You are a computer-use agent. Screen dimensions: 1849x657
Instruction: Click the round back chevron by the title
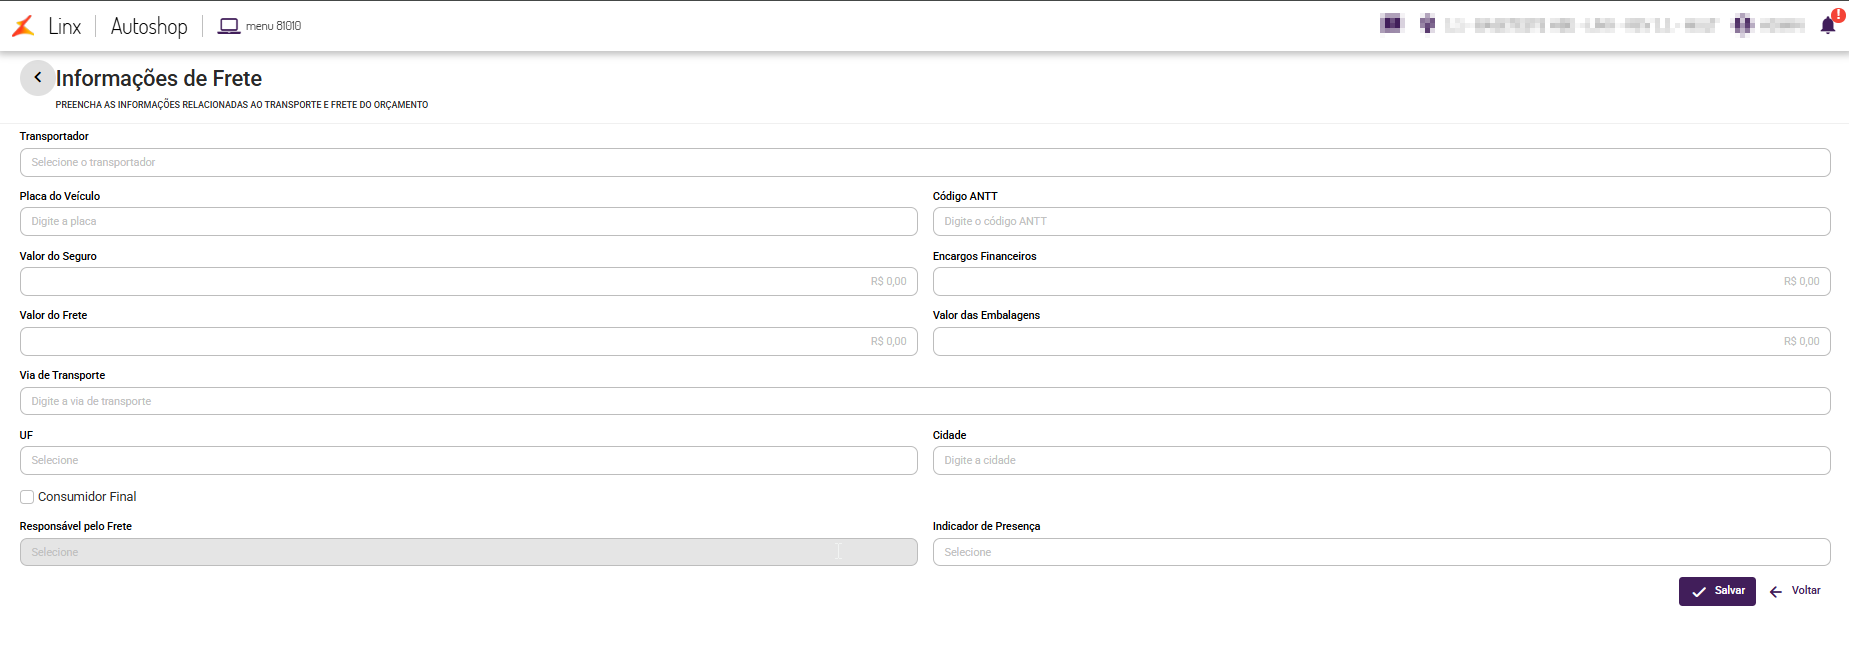click(38, 77)
